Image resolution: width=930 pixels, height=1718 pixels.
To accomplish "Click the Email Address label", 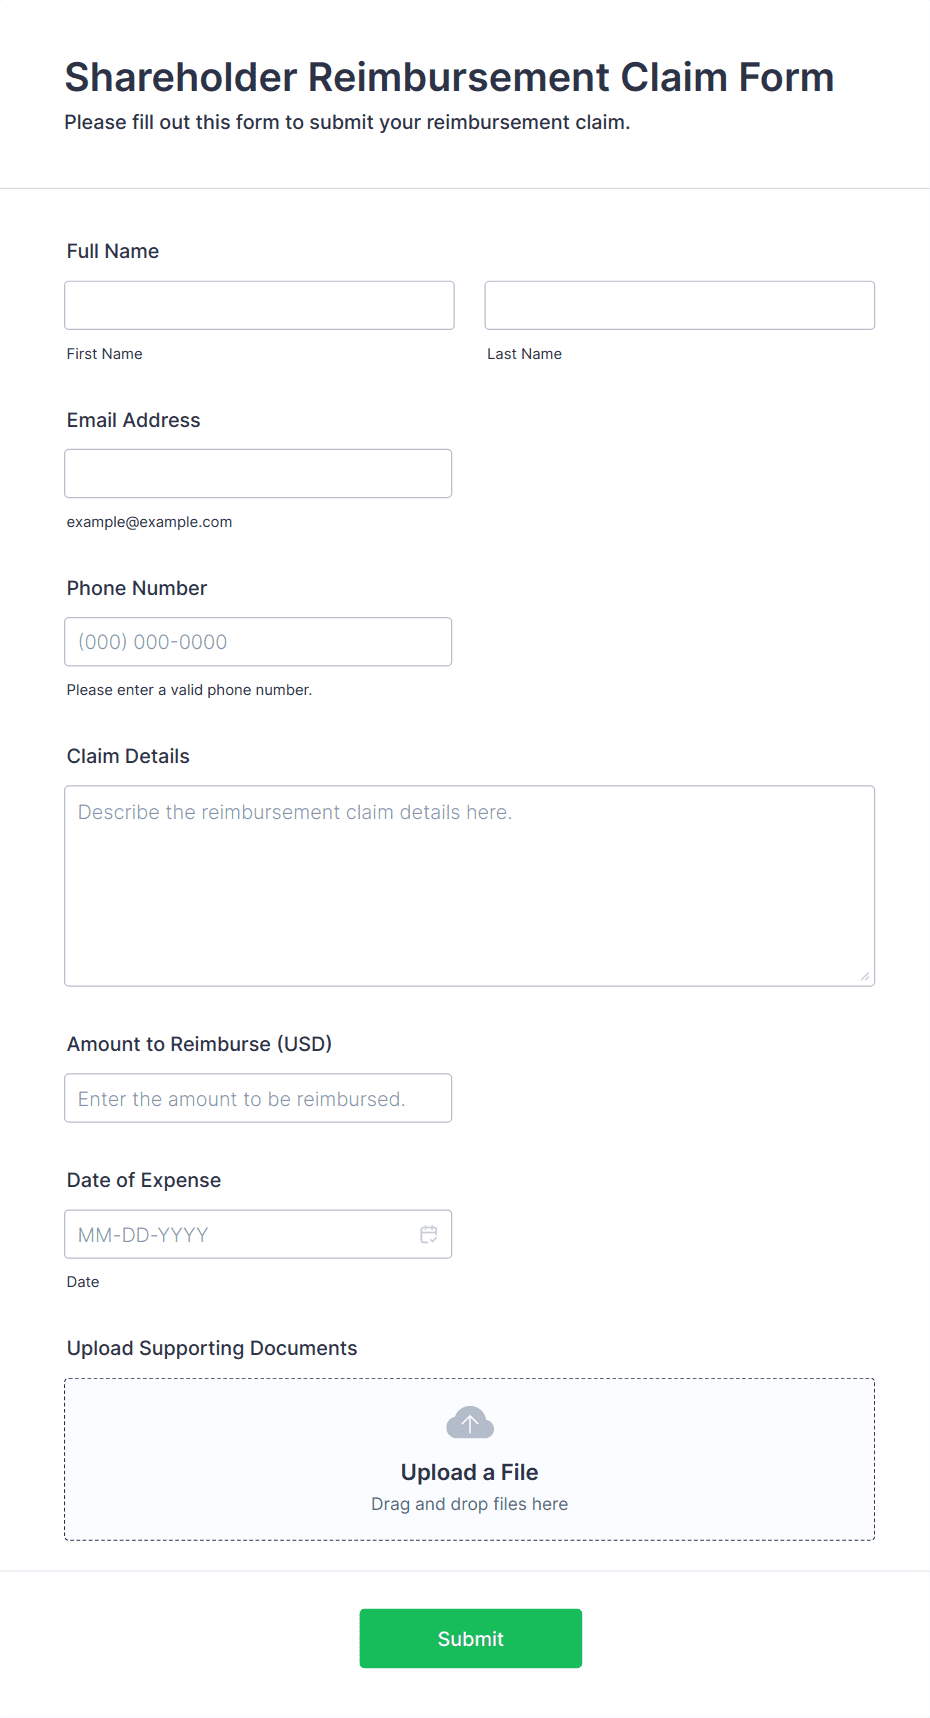I will point(134,420).
